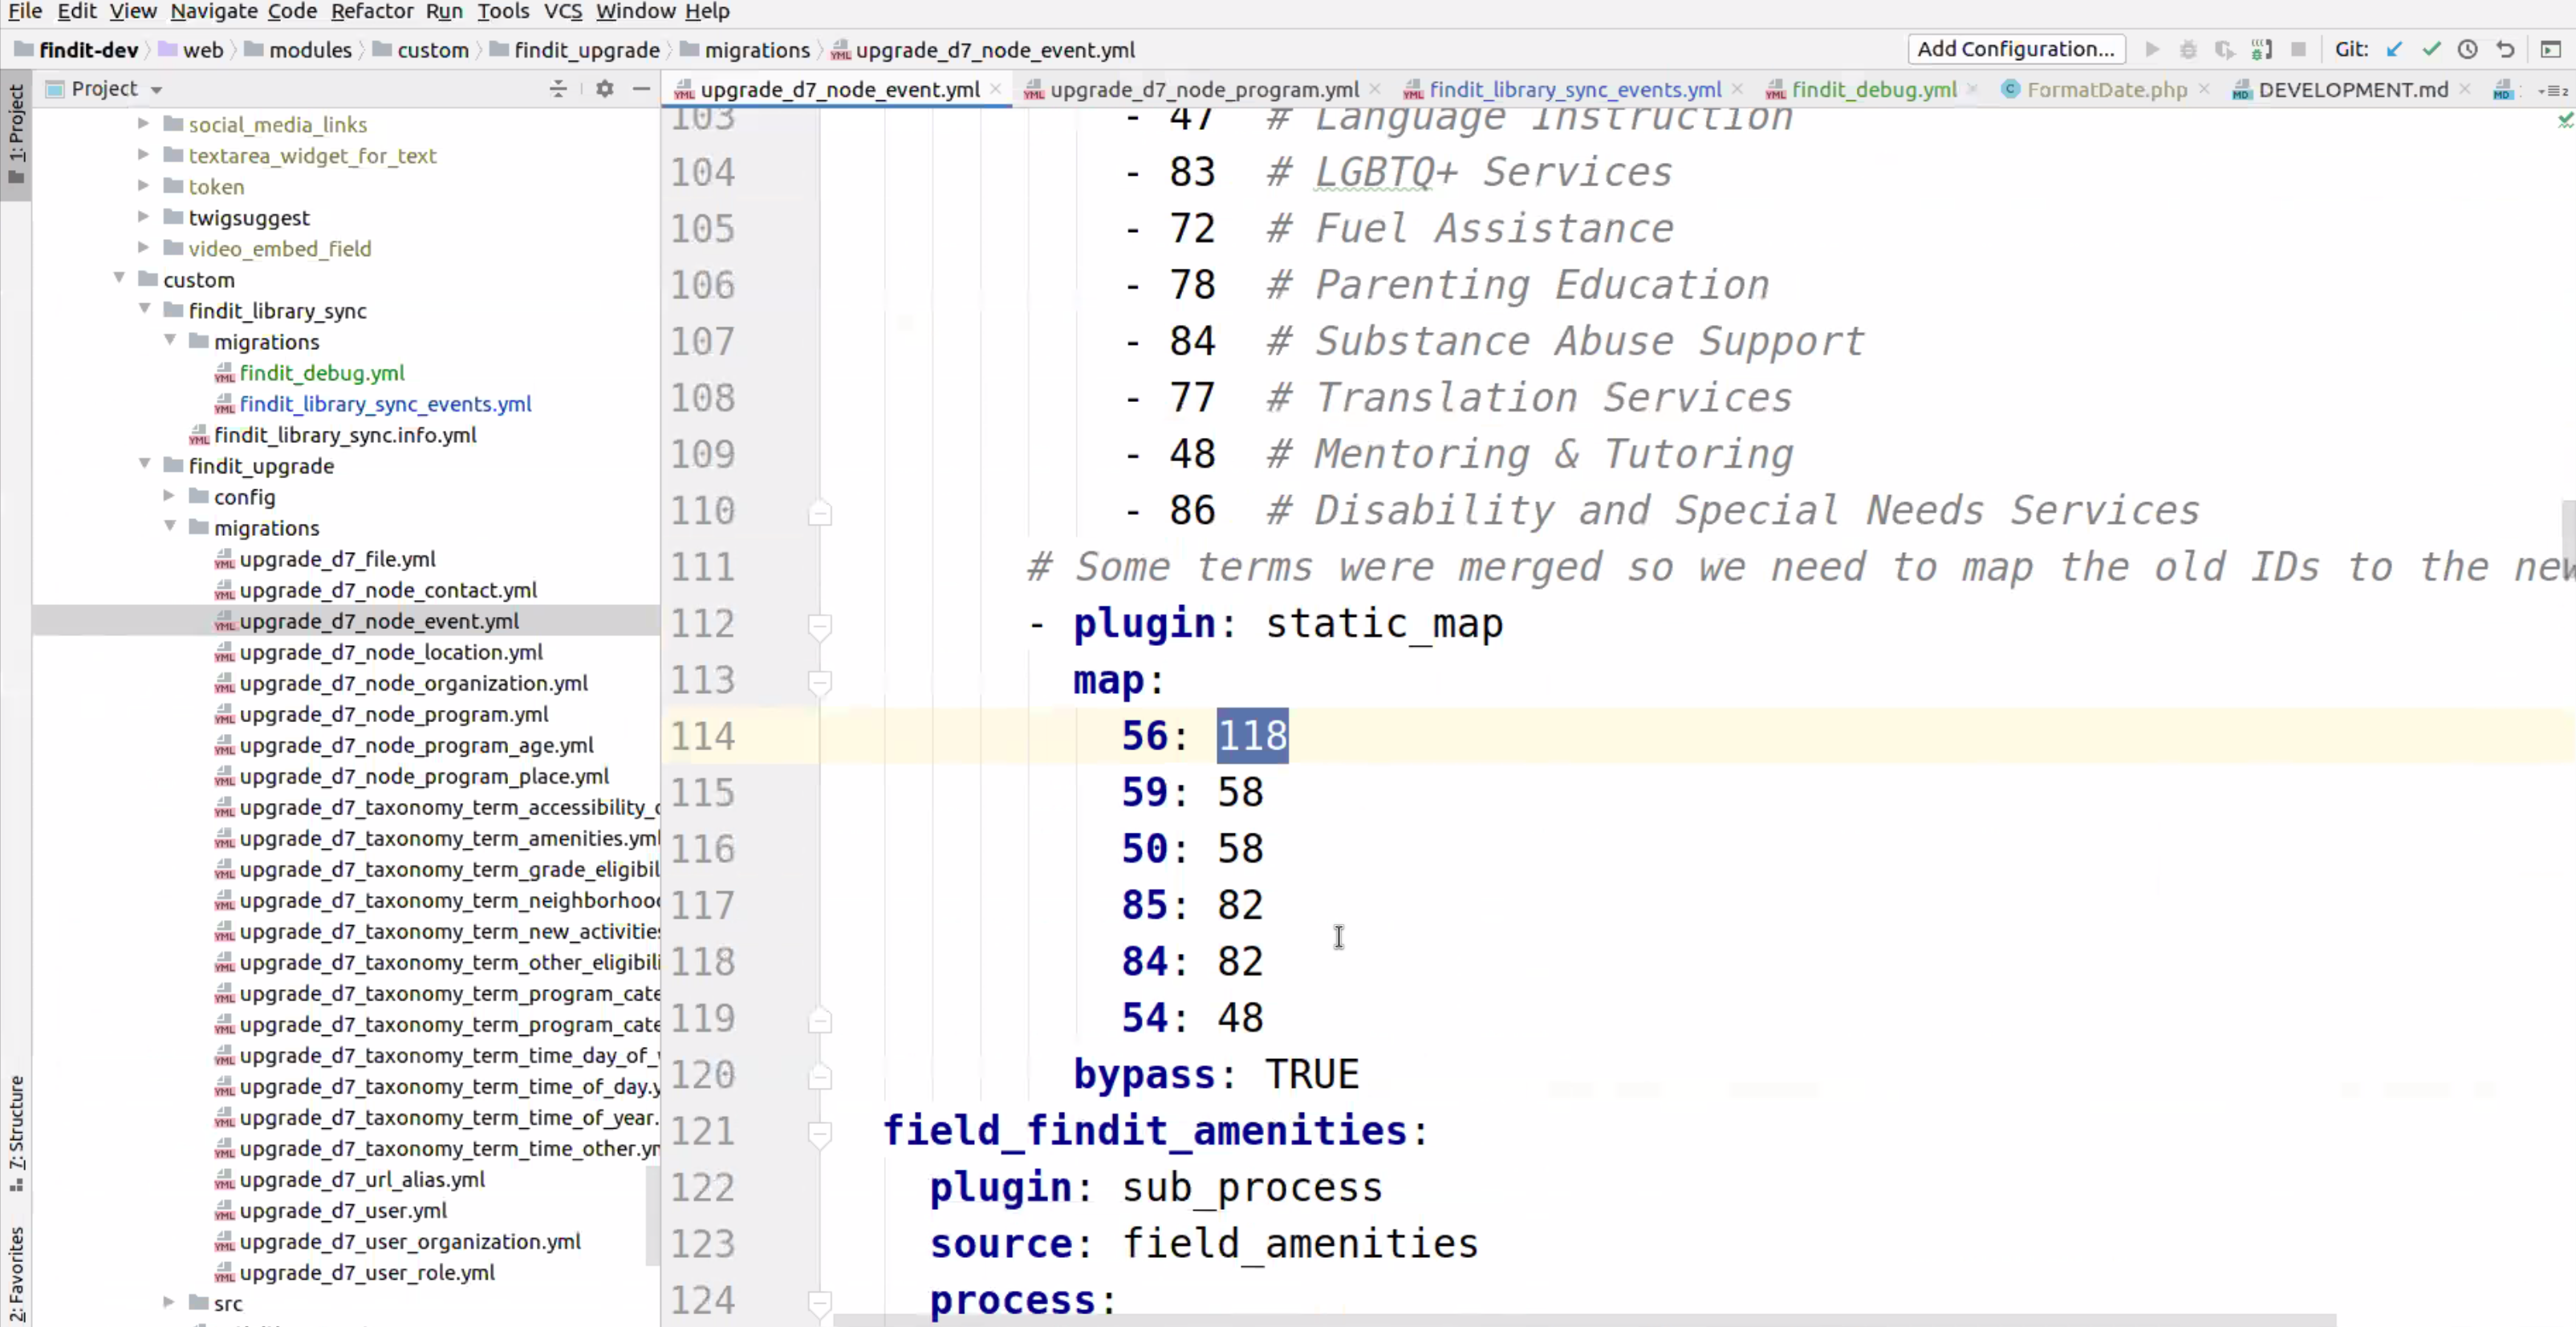Viewport: 2576px width, 1327px height.
Task: Open upgrade_d7_user.yml in the tree
Action: [x=343, y=1210]
